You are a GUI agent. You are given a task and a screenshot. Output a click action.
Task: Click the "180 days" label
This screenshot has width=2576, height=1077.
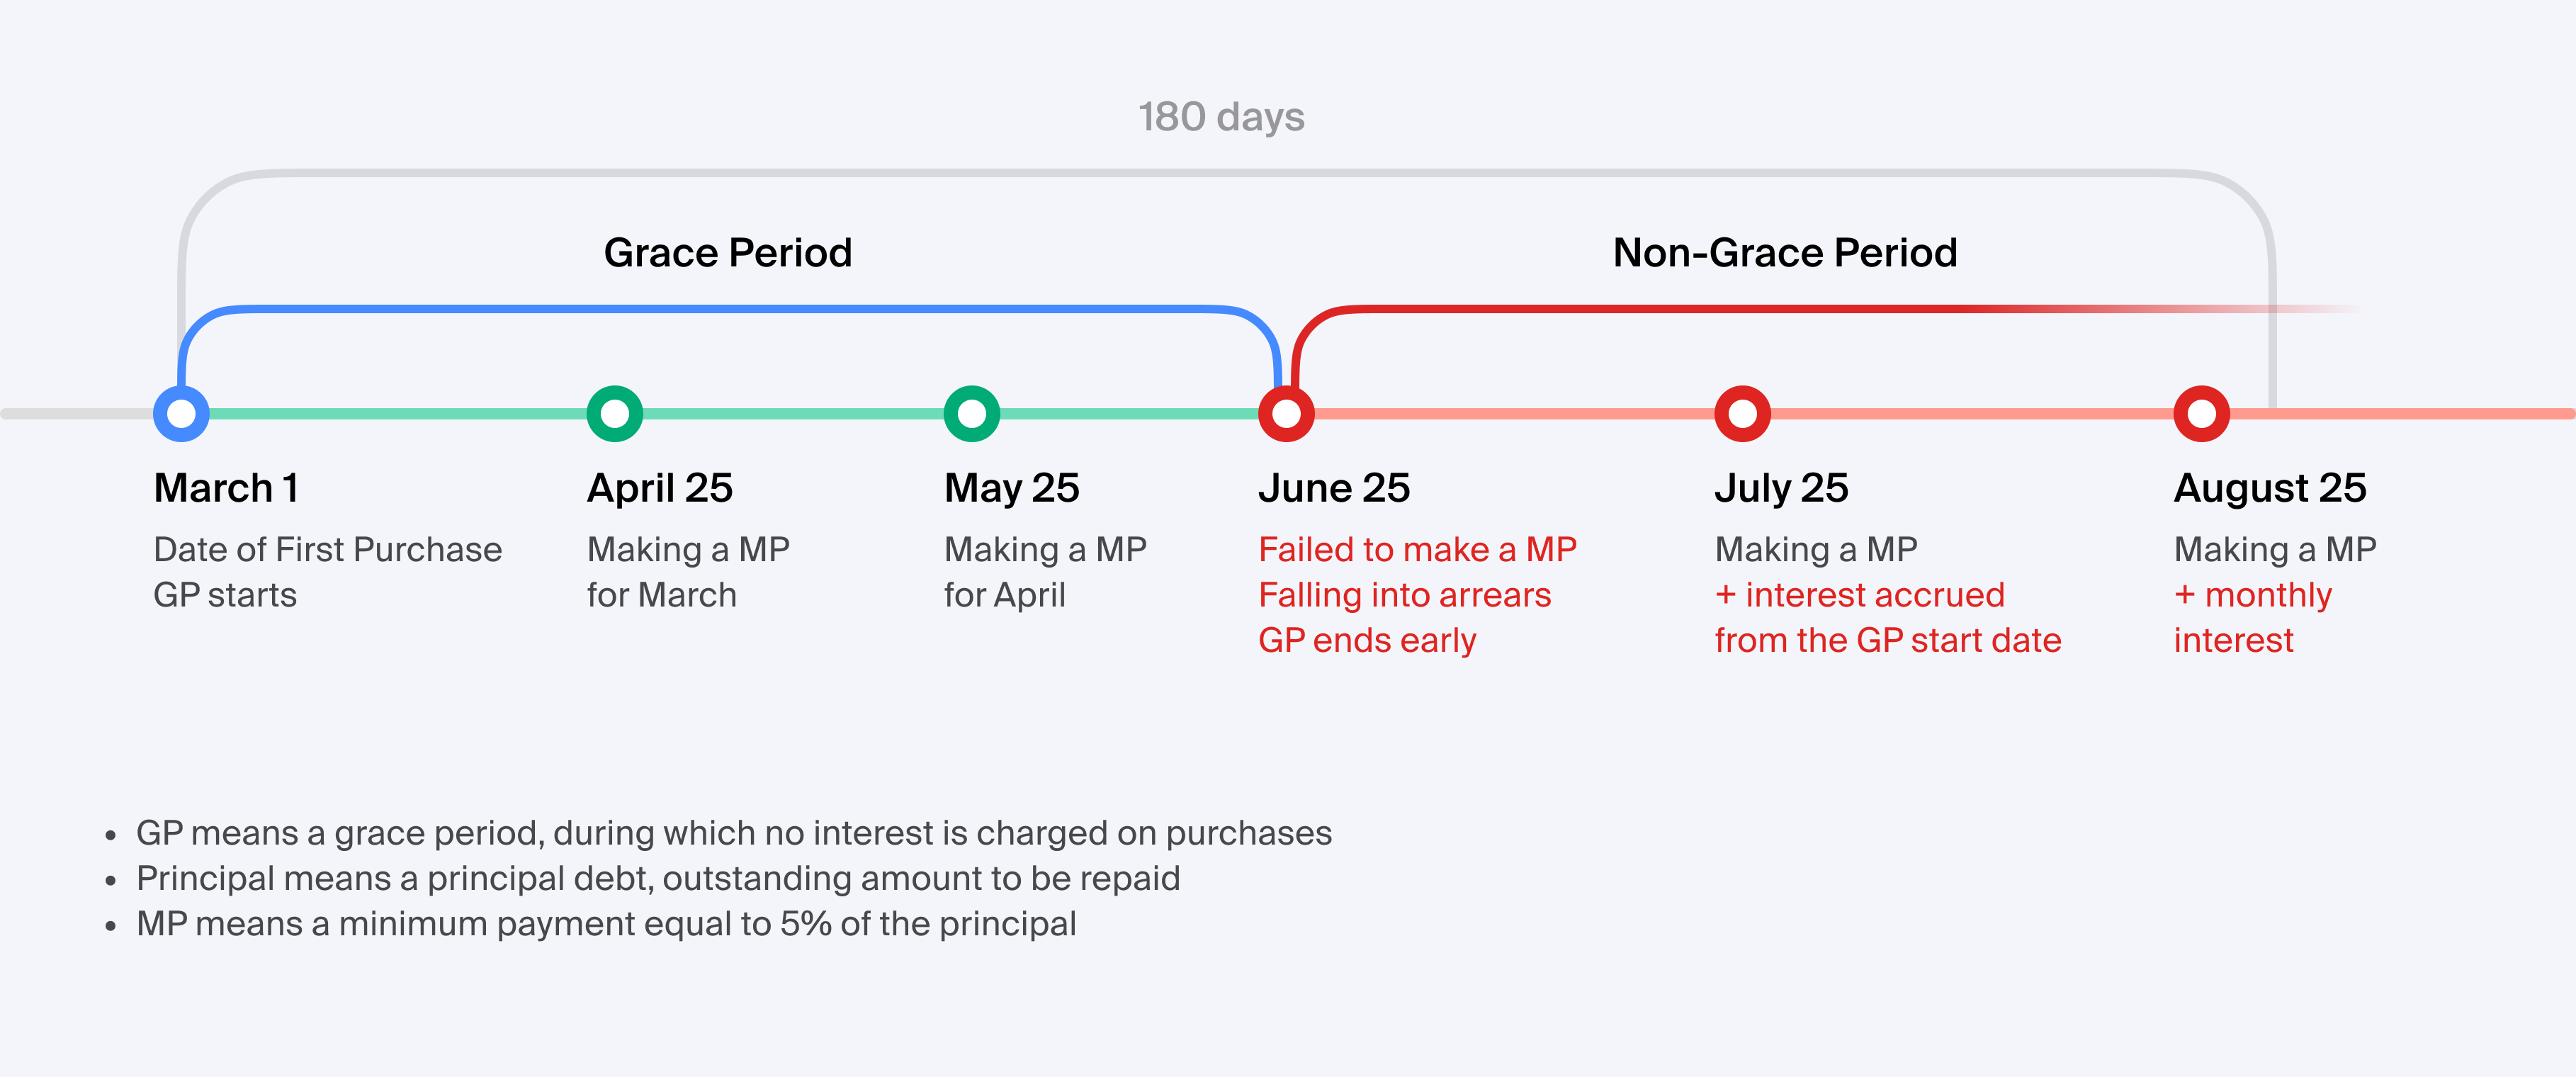click(1221, 117)
